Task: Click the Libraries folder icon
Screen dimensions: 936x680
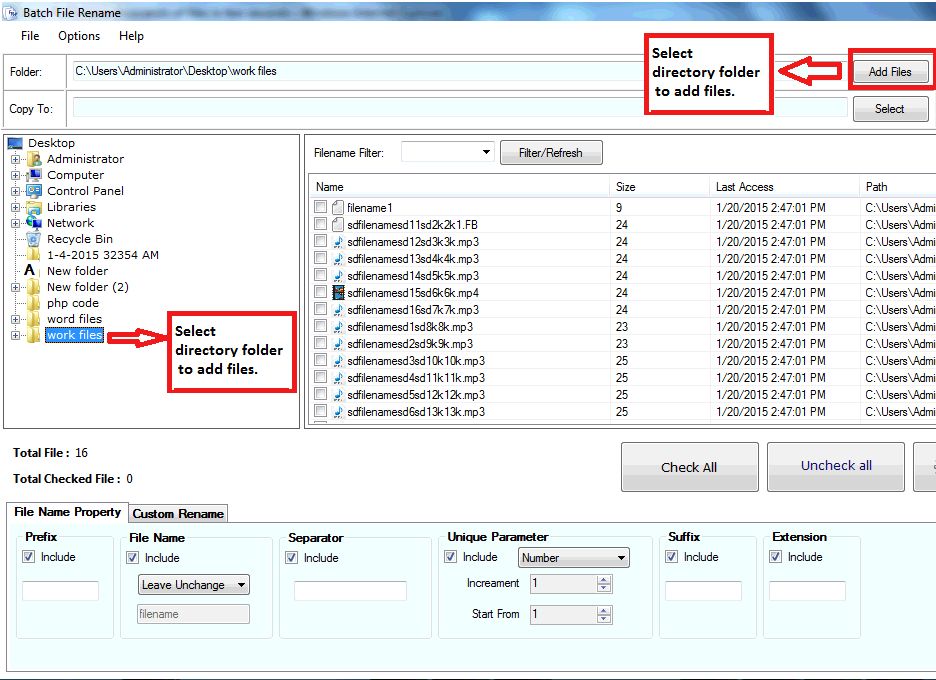Action: point(34,207)
